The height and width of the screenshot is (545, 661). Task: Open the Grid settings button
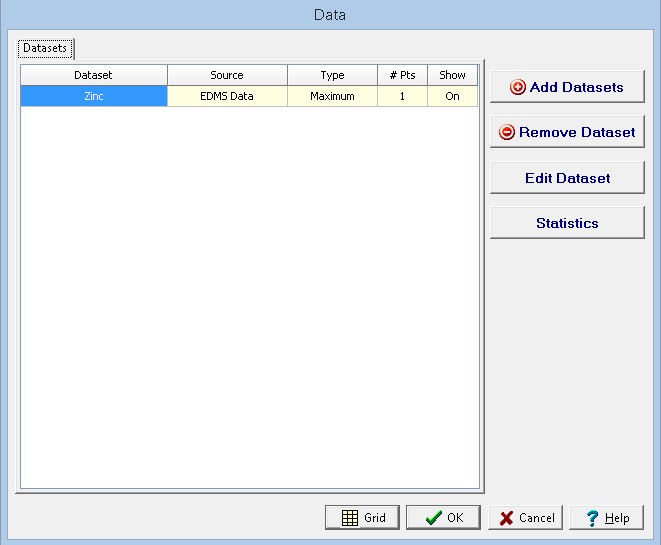click(x=362, y=517)
